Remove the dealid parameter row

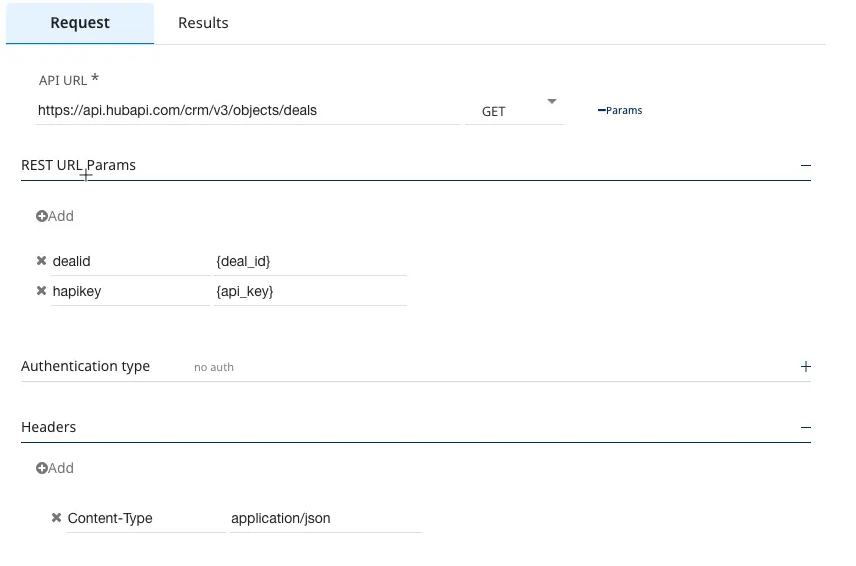[41, 261]
